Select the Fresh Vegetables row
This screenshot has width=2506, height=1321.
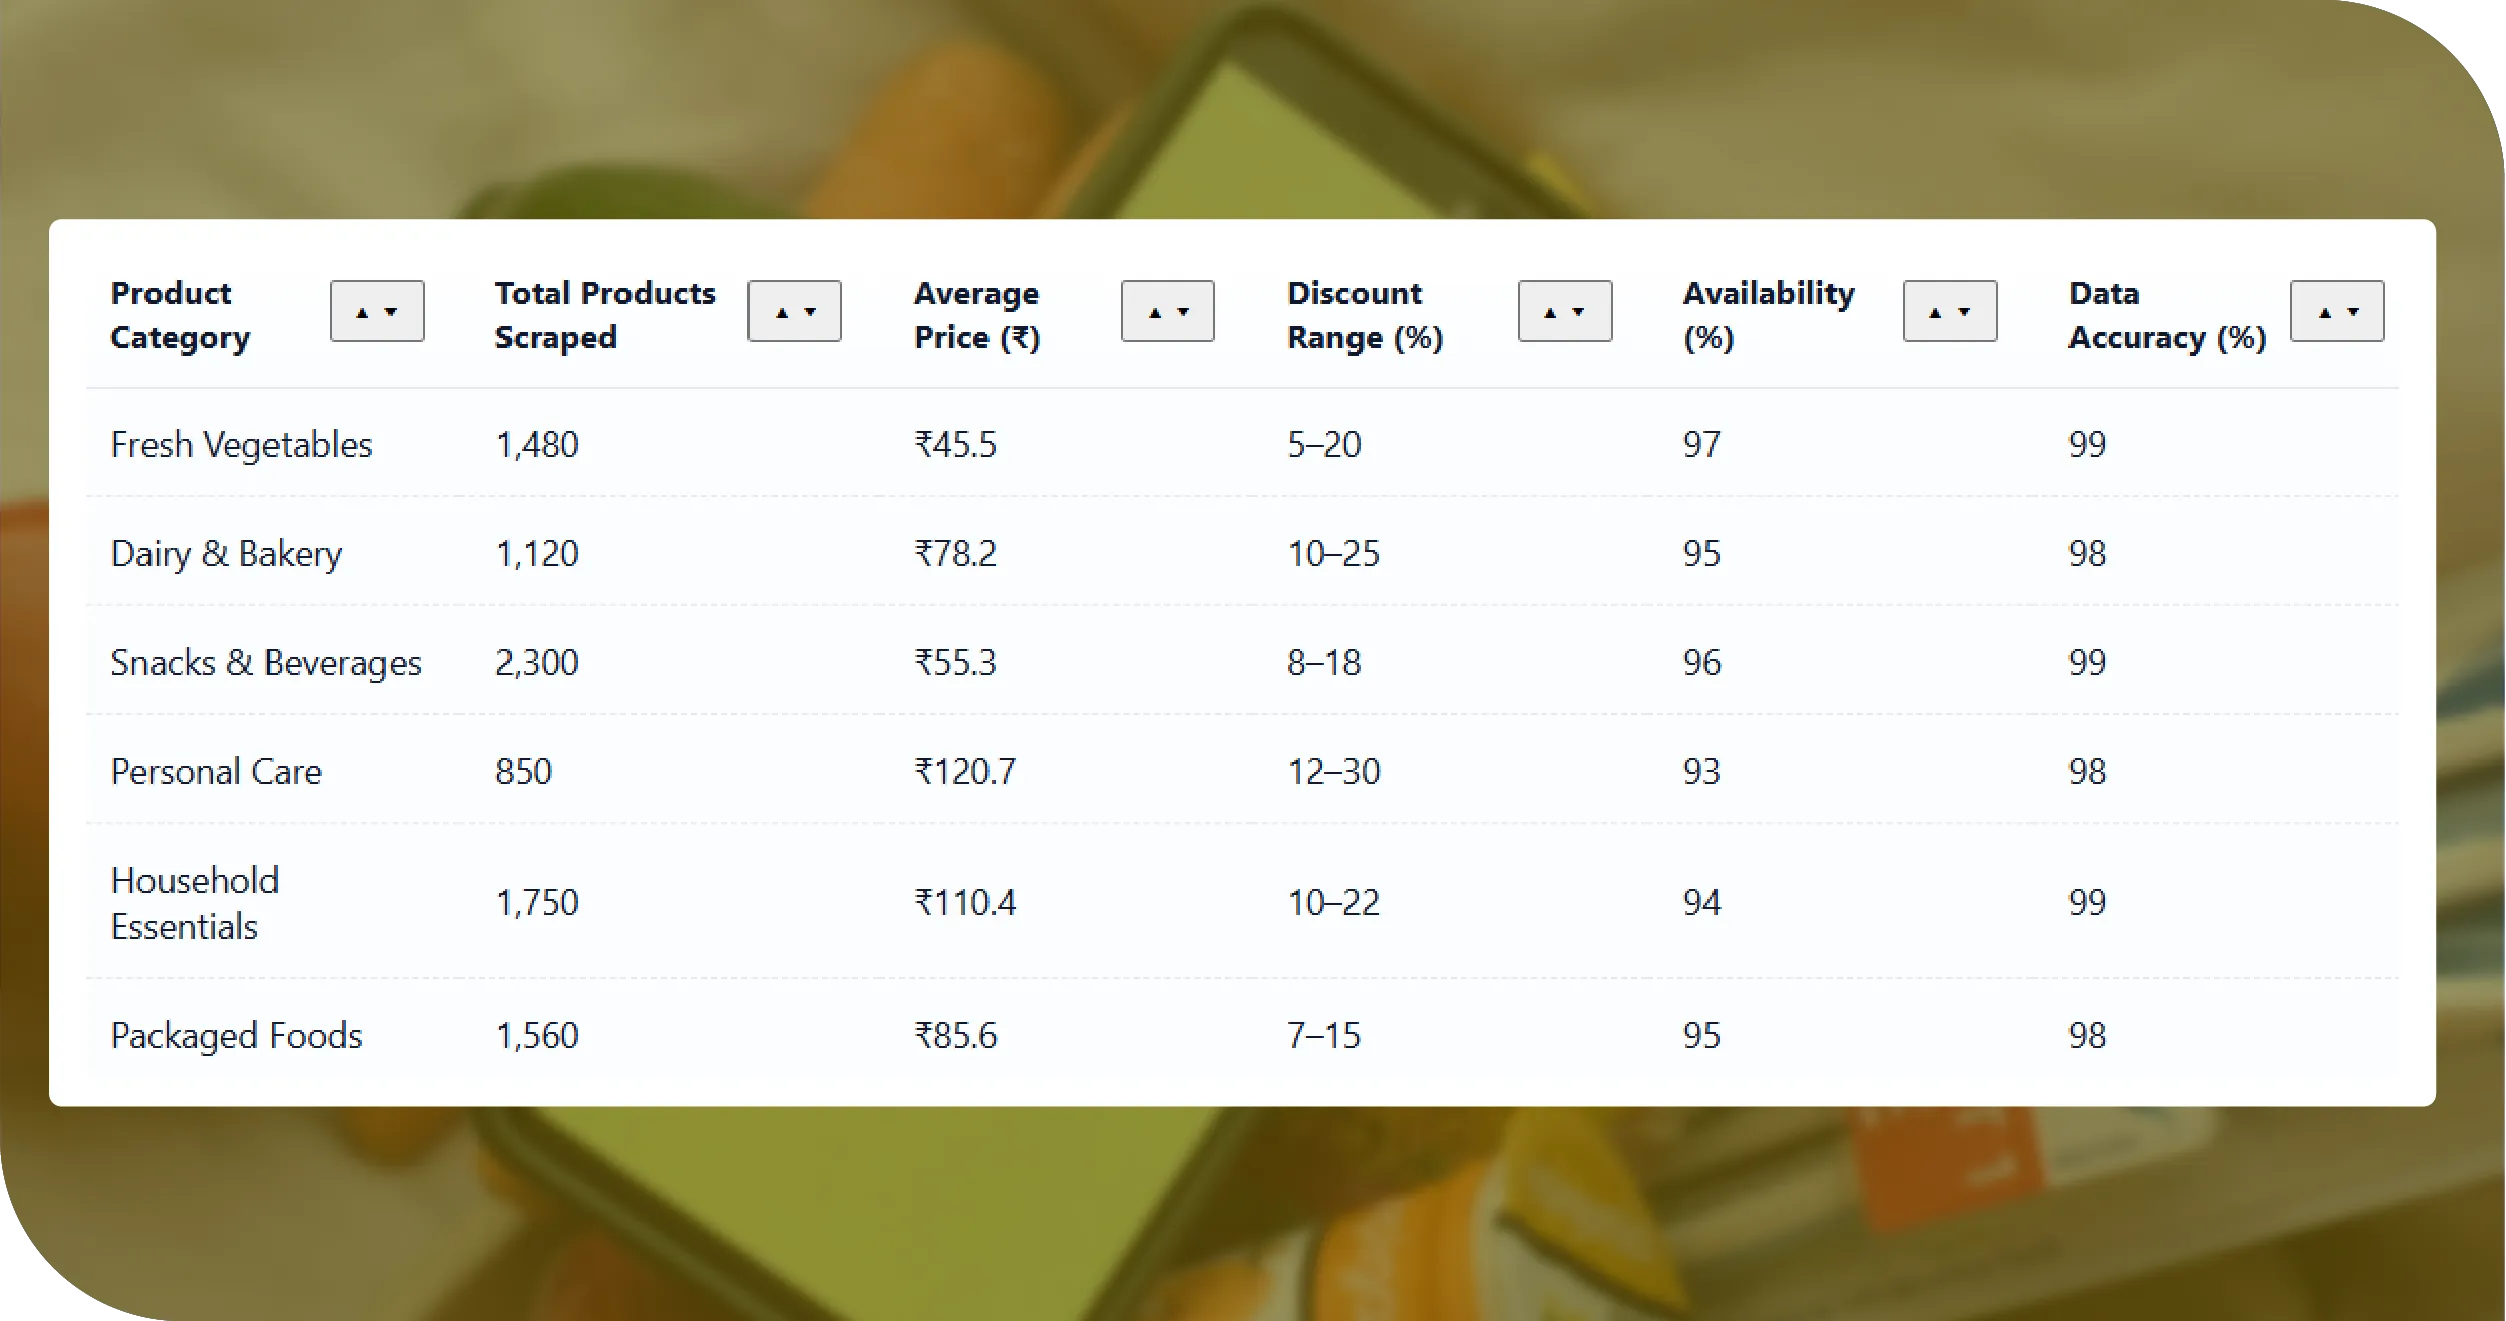pyautogui.click(x=241, y=445)
